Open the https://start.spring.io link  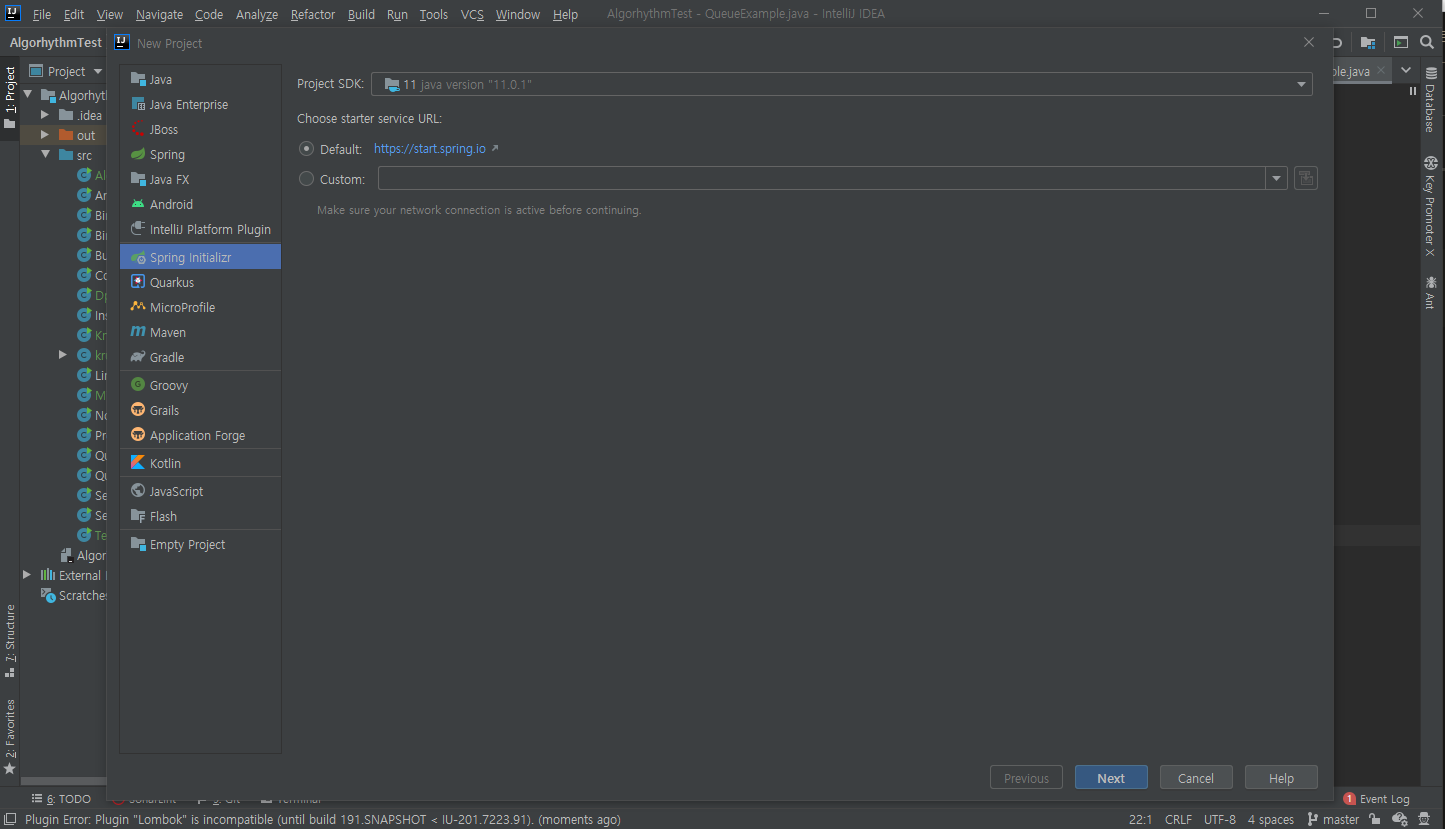click(x=430, y=149)
